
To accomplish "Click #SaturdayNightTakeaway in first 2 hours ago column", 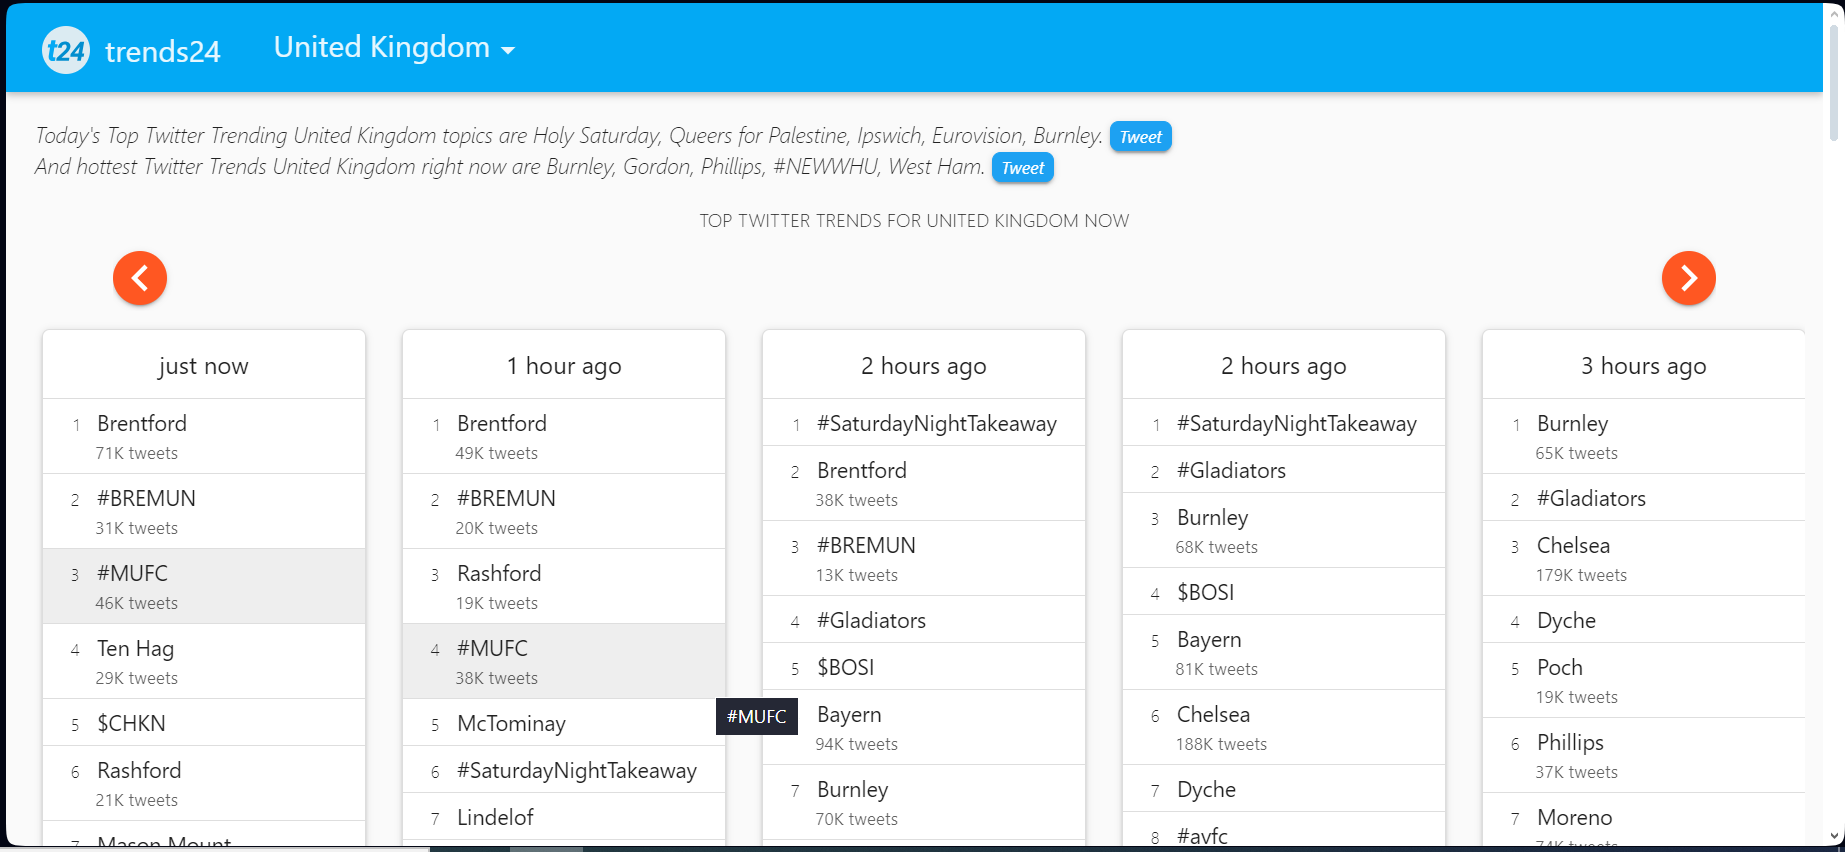I will [x=936, y=424].
